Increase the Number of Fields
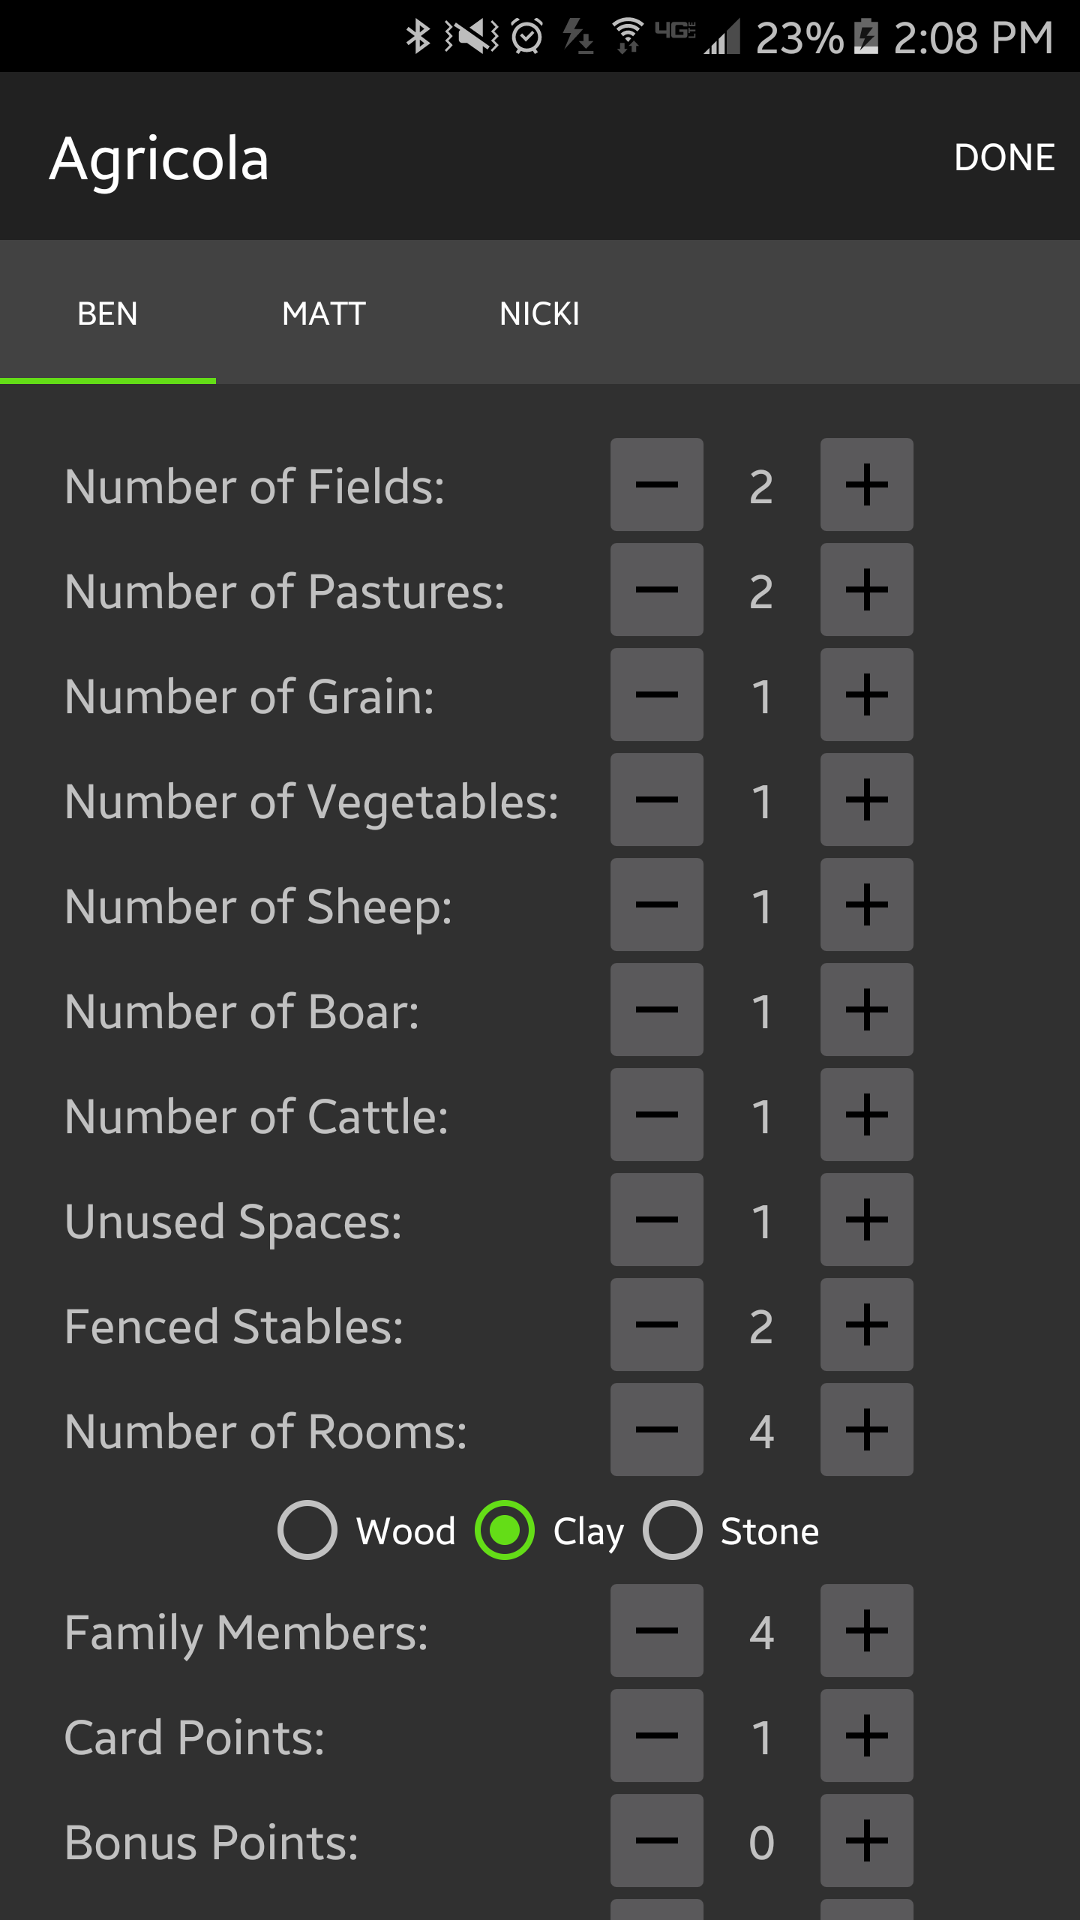 (866, 485)
